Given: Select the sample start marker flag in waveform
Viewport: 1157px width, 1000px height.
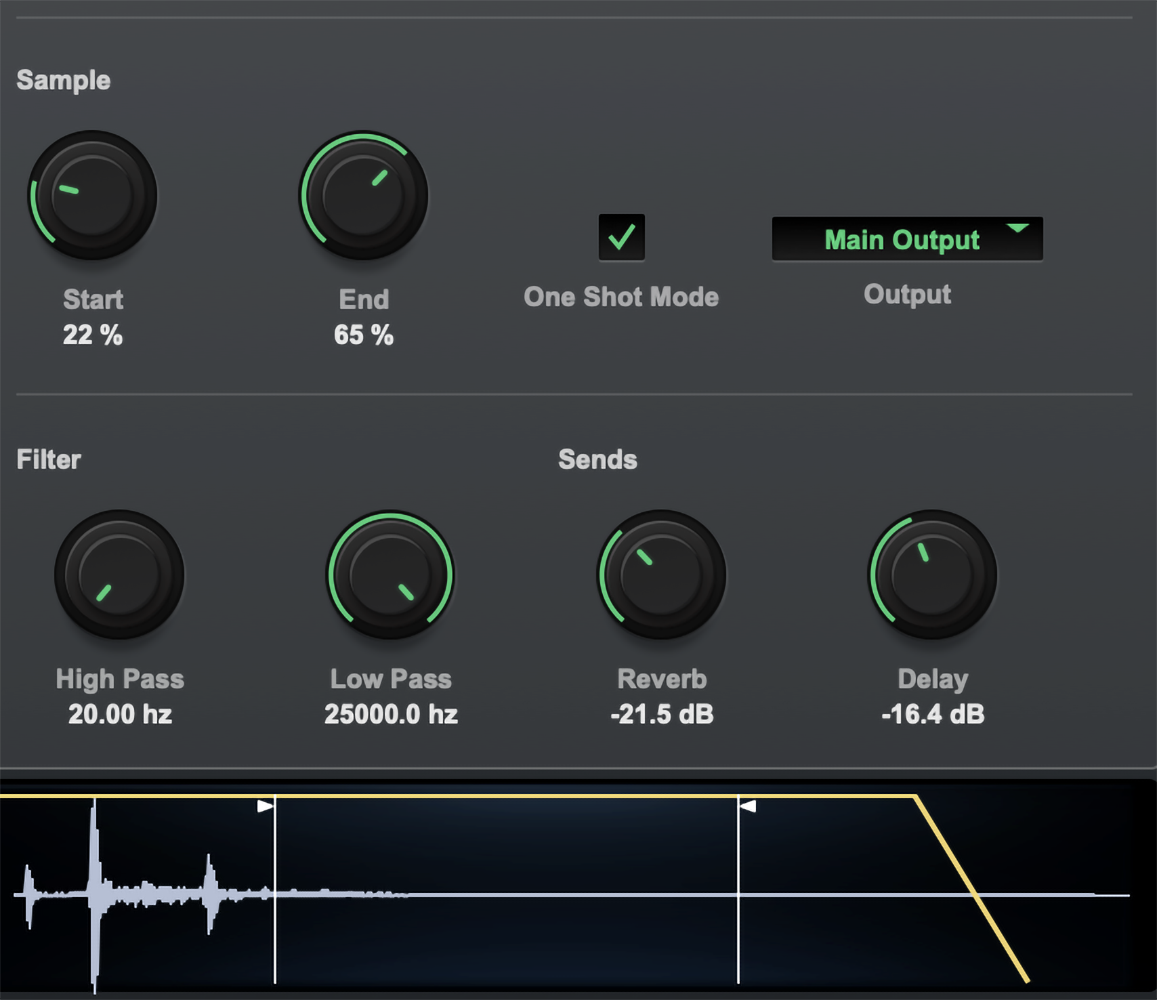Looking at the screenshot, I should [266, 805].
